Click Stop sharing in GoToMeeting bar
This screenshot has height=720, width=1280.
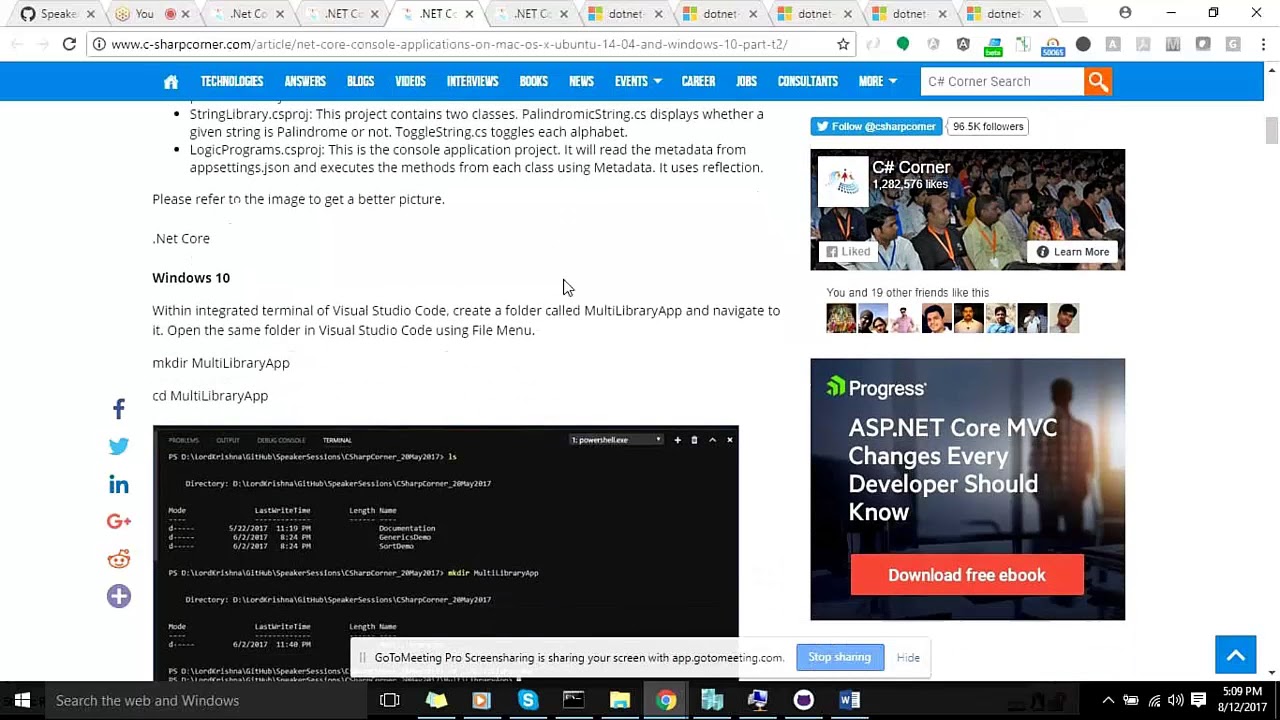[839, 657]
